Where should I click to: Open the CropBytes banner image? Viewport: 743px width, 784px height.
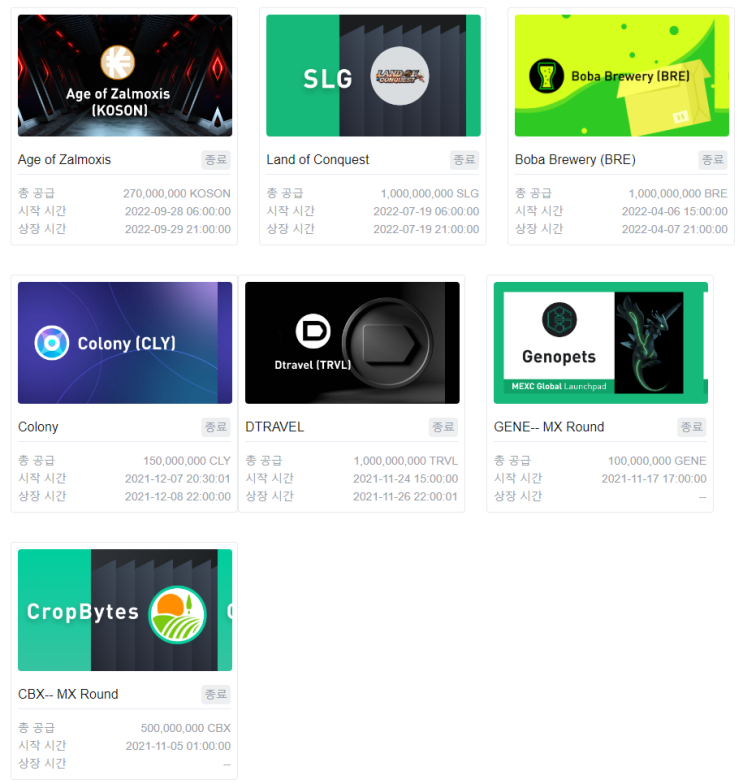pos(125,610)
